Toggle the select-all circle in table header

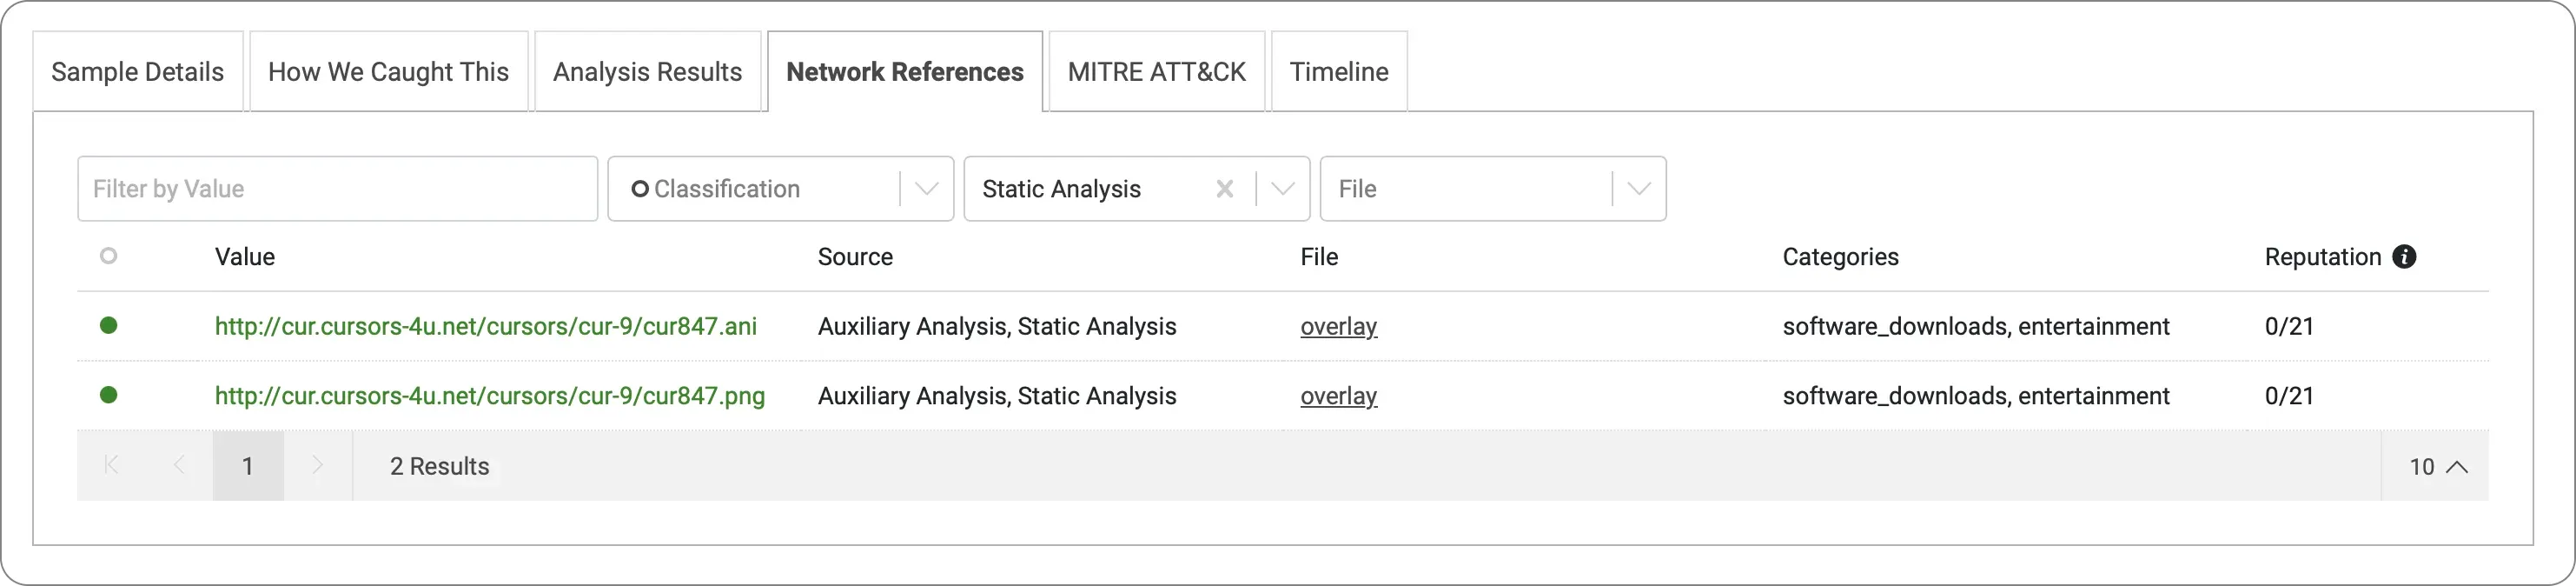click(109, 256)
